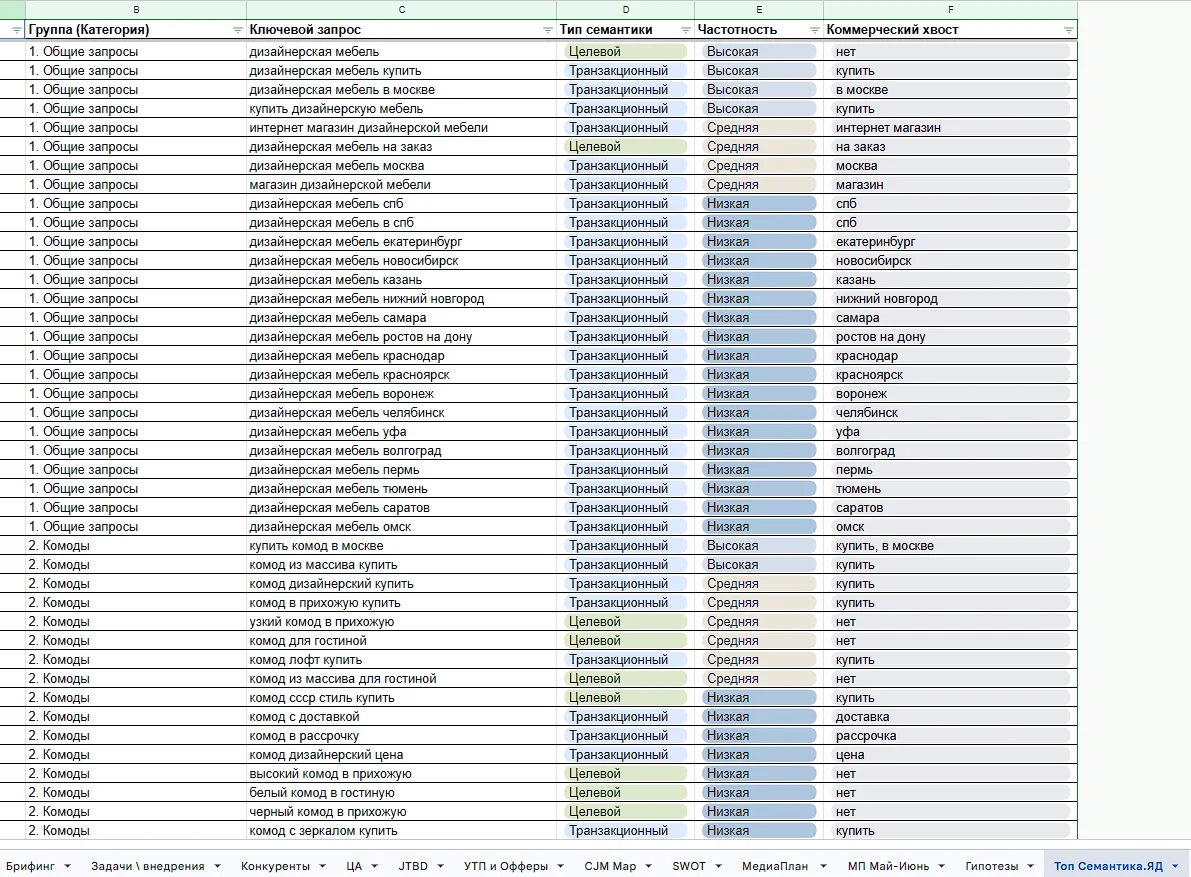Switch to the ЦА sheet tab
This screenshot has height=877, width=1191.
click(354, 866)
